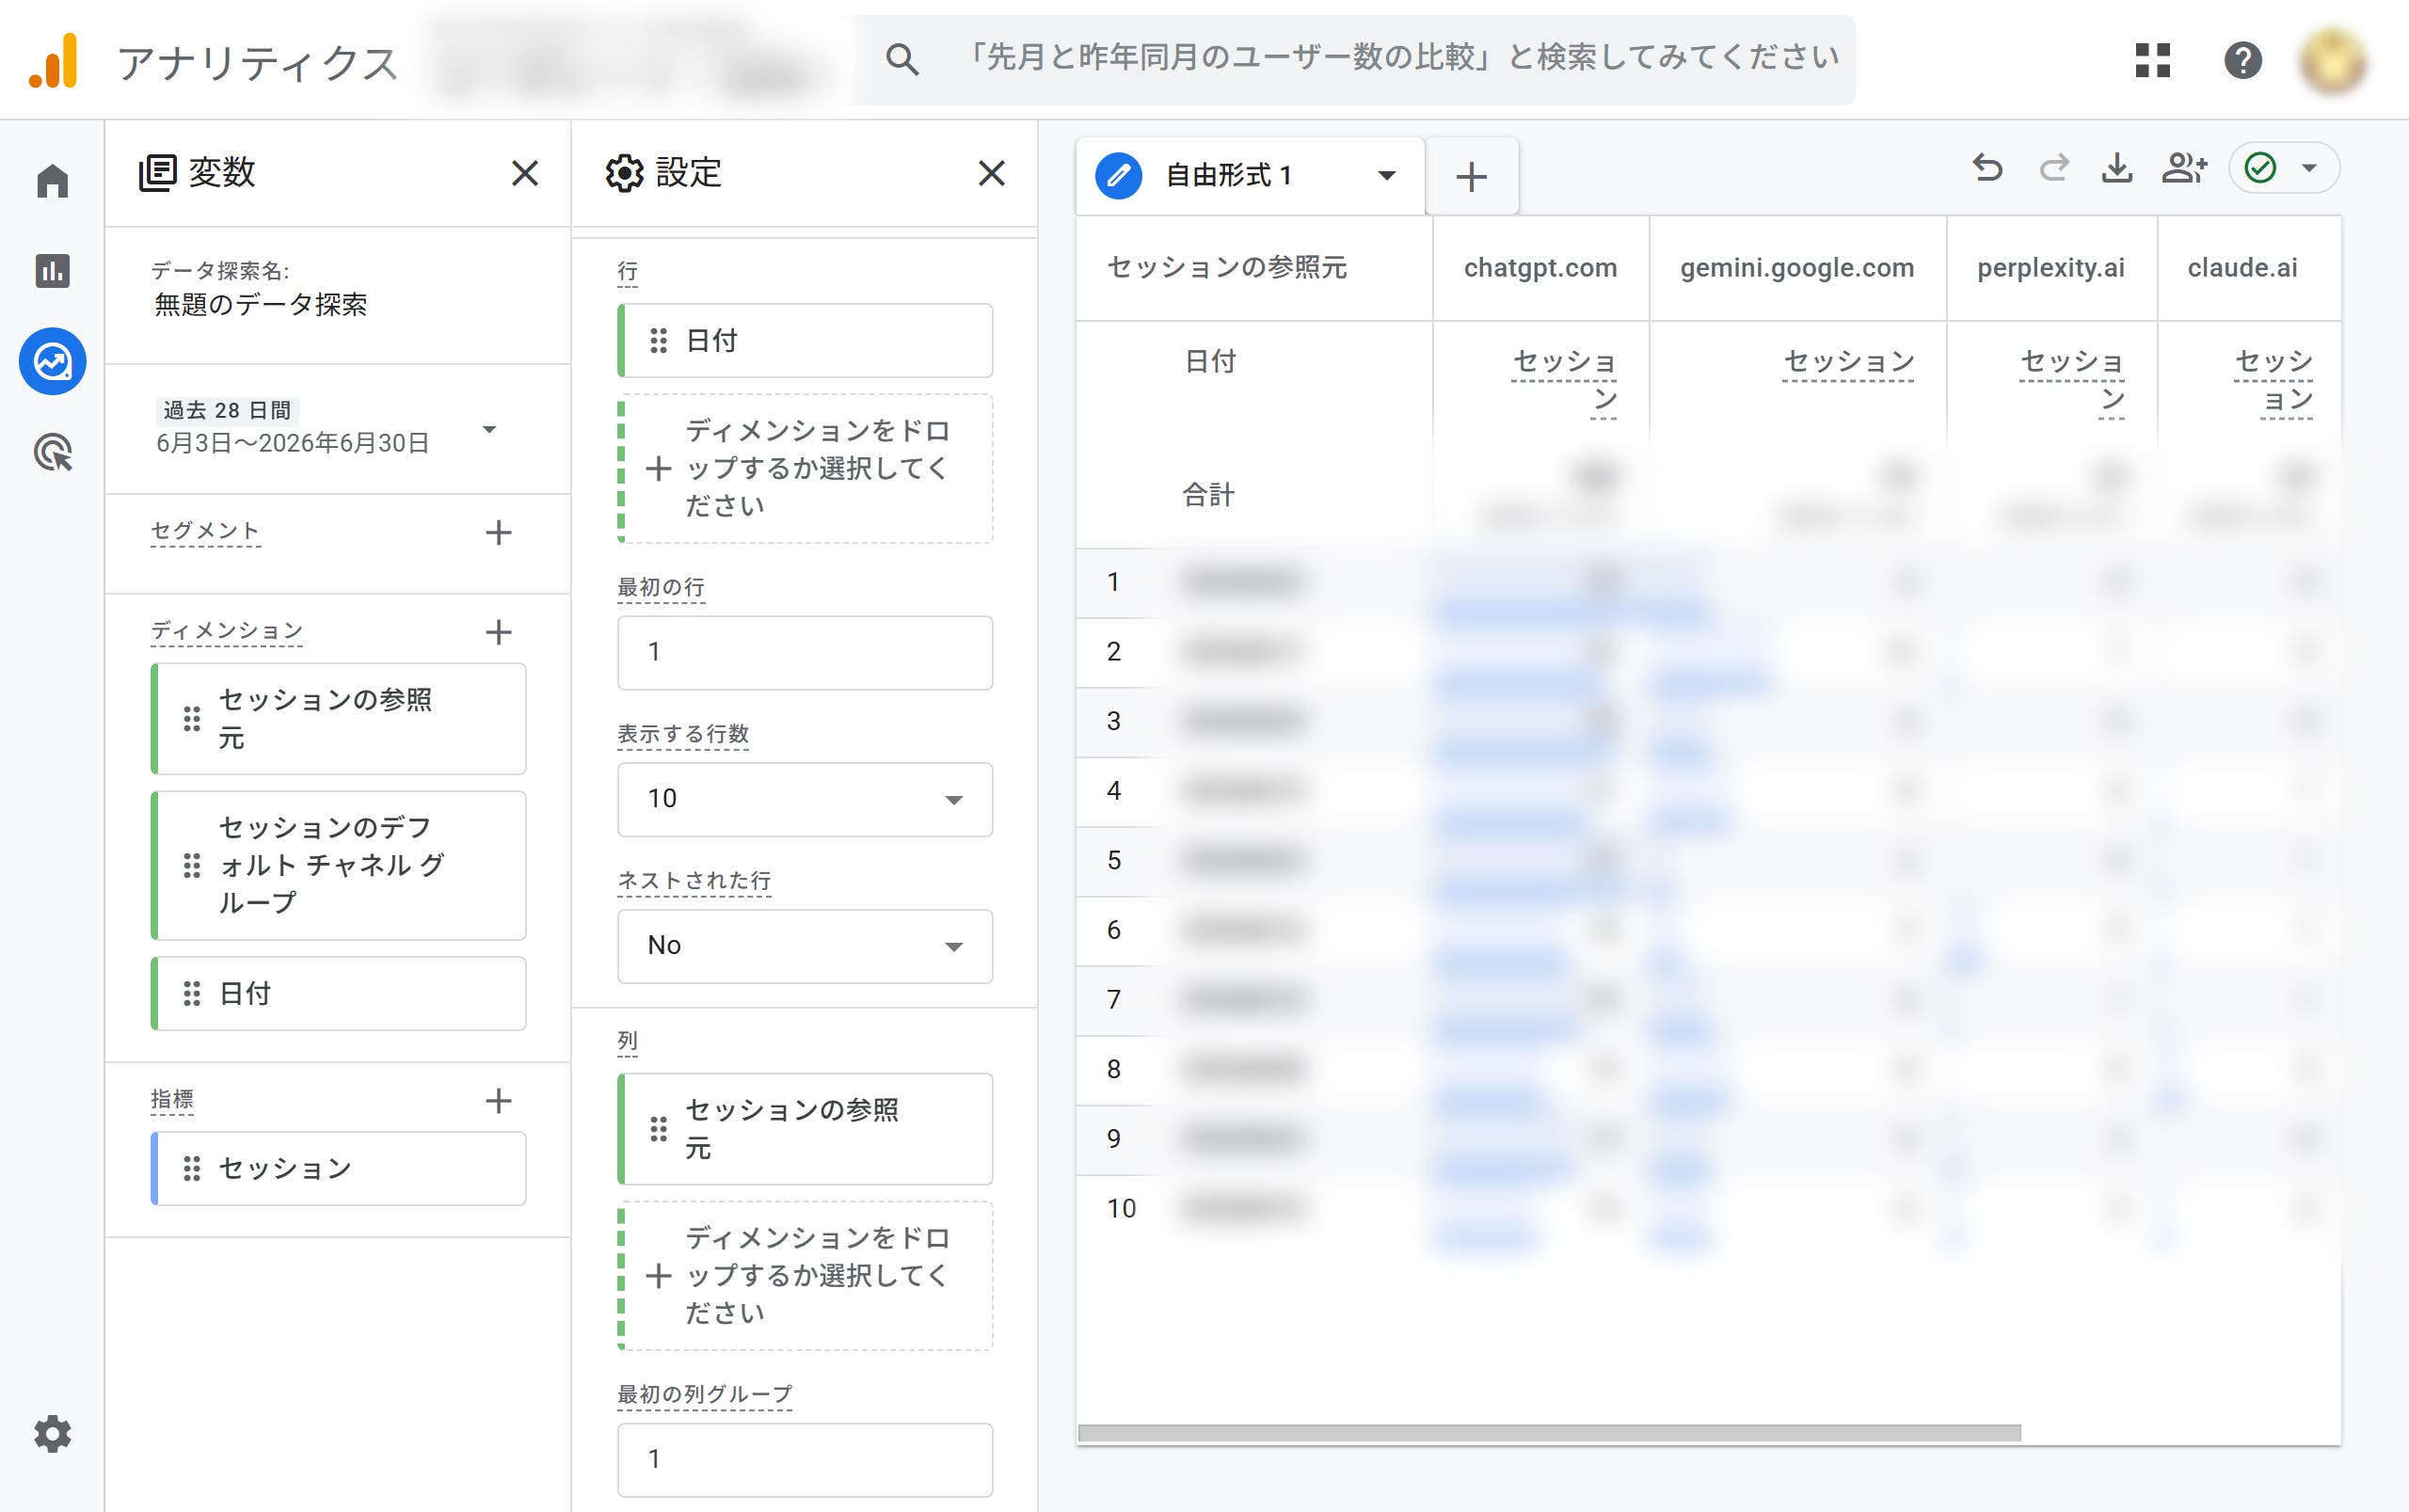Download the exploration data icon

(2117, 168)
